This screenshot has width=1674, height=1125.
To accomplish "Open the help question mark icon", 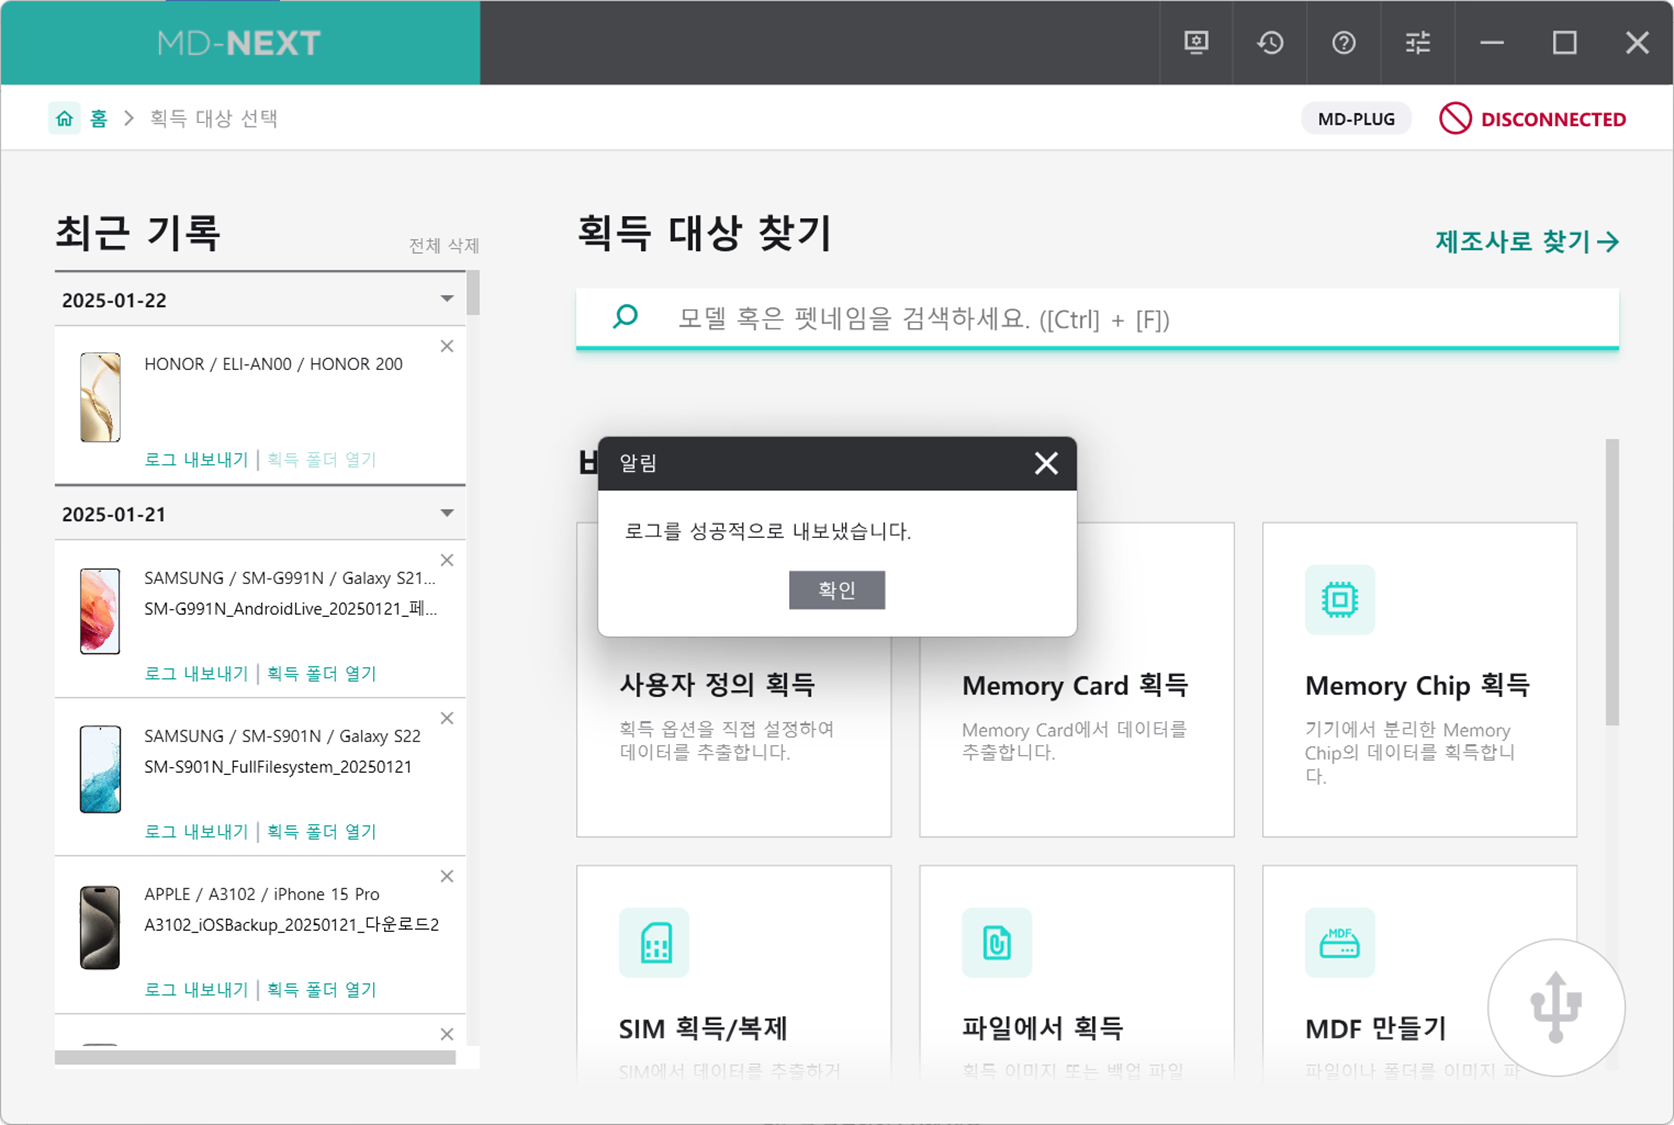I will click(1344, 42).
